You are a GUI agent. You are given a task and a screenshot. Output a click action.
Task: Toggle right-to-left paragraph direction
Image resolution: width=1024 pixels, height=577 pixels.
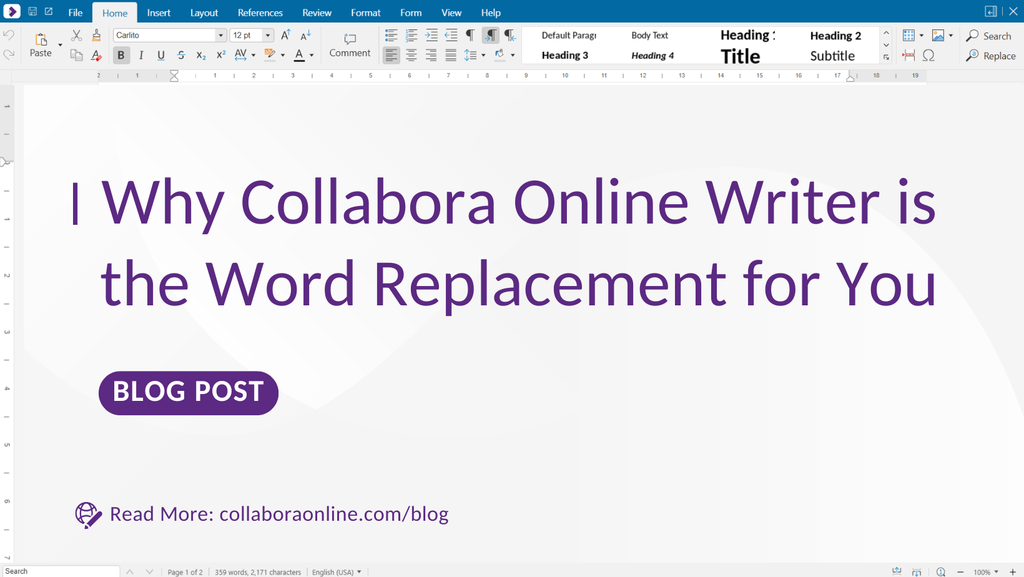(511, 35)
